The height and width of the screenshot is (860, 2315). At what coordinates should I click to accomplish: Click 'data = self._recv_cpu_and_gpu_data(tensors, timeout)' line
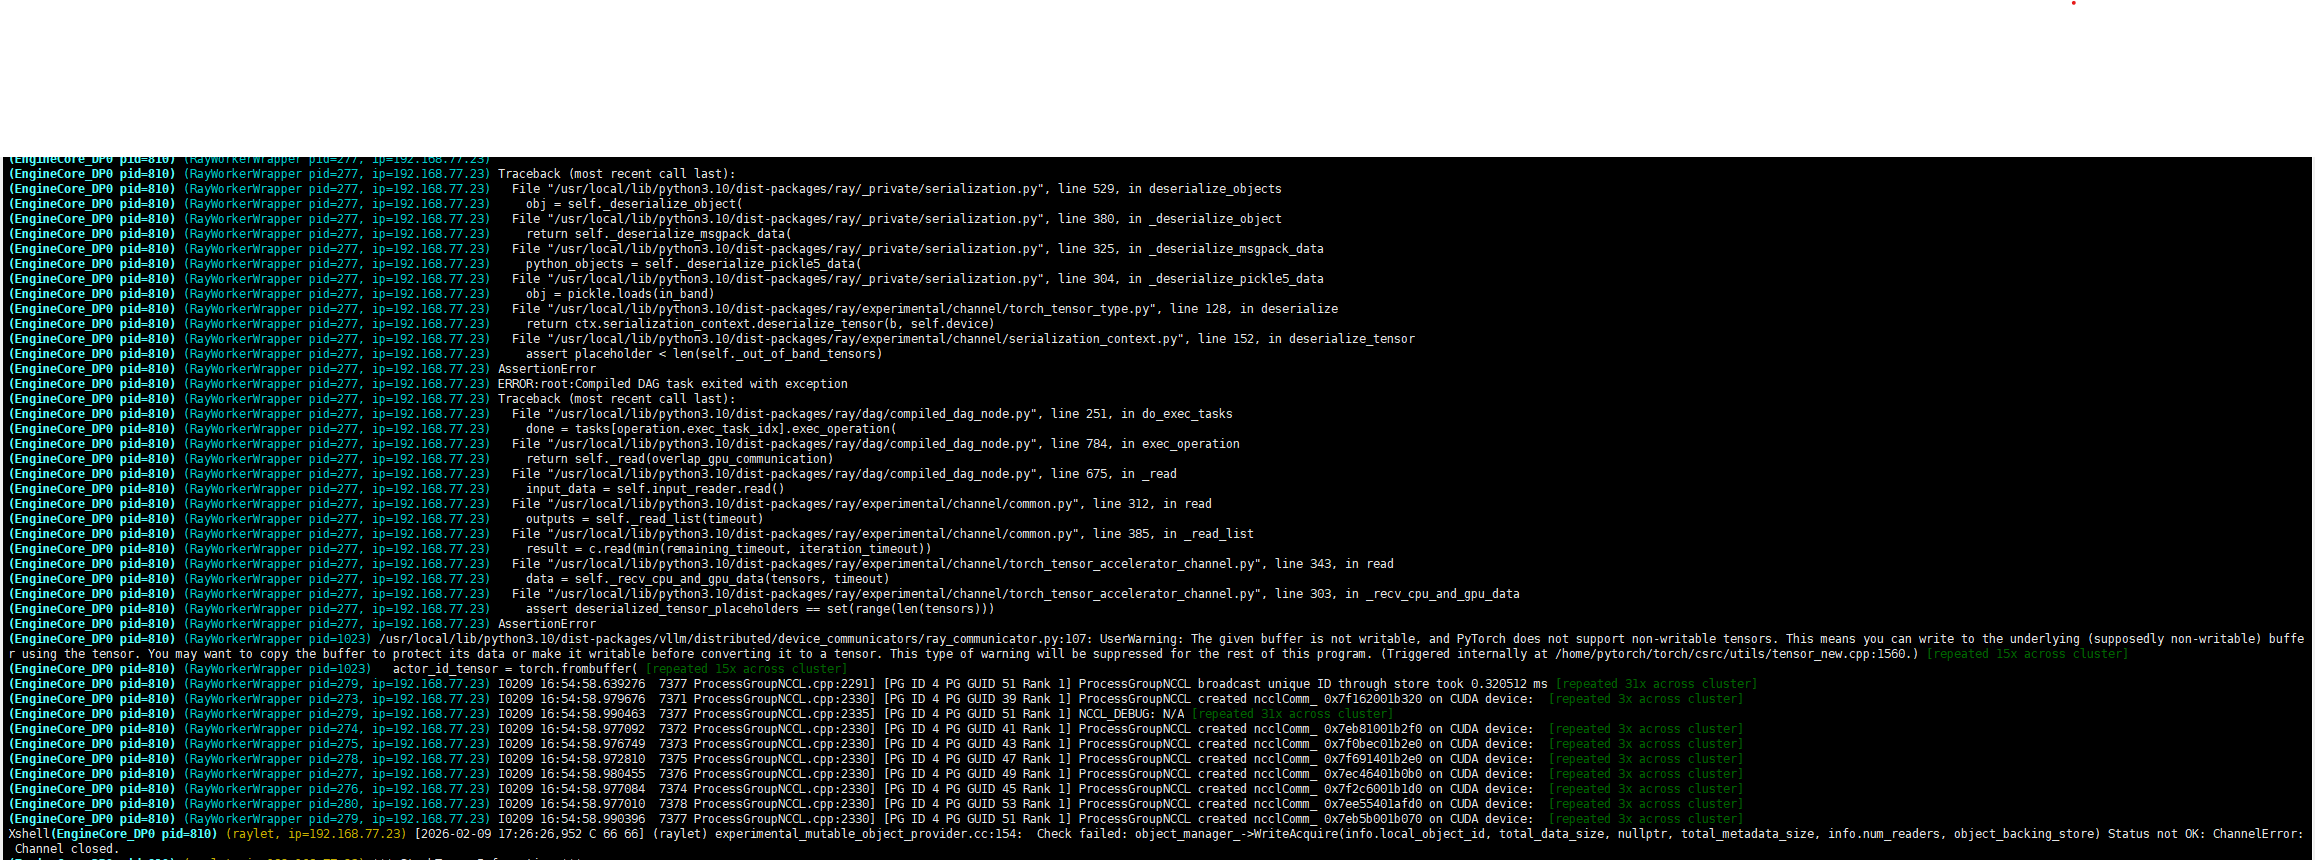tap(707, 579)
